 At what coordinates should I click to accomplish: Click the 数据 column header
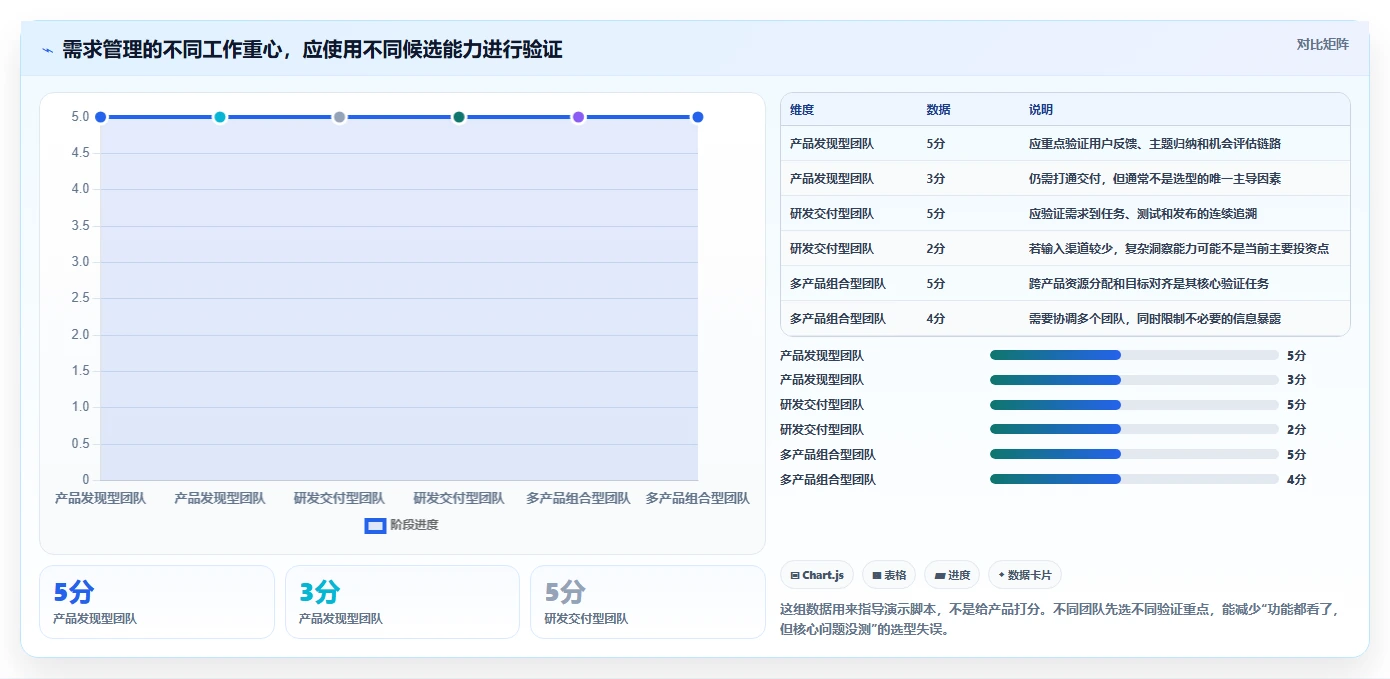(939, 110)
